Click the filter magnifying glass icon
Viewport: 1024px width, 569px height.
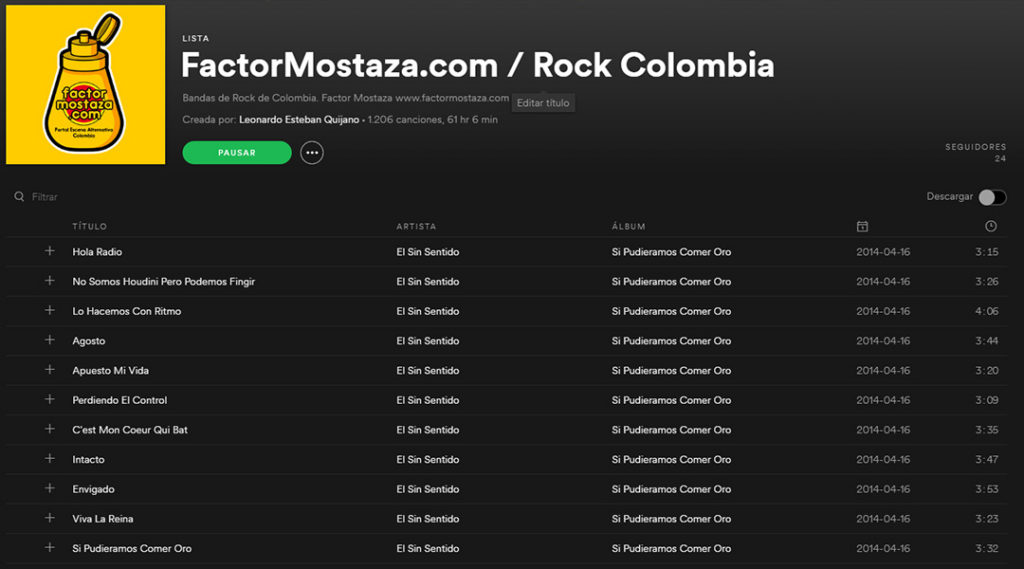point(20,197)
